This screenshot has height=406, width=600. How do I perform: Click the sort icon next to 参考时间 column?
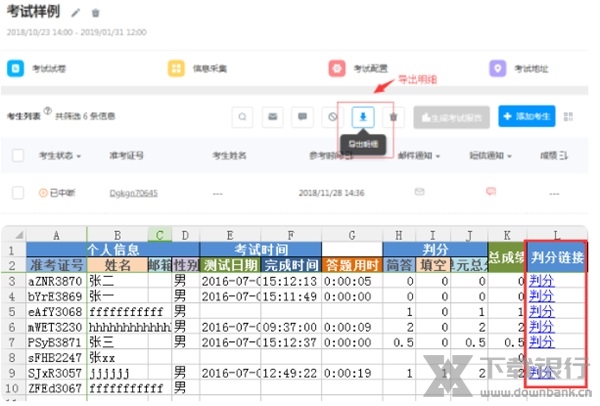coord(349,156)
